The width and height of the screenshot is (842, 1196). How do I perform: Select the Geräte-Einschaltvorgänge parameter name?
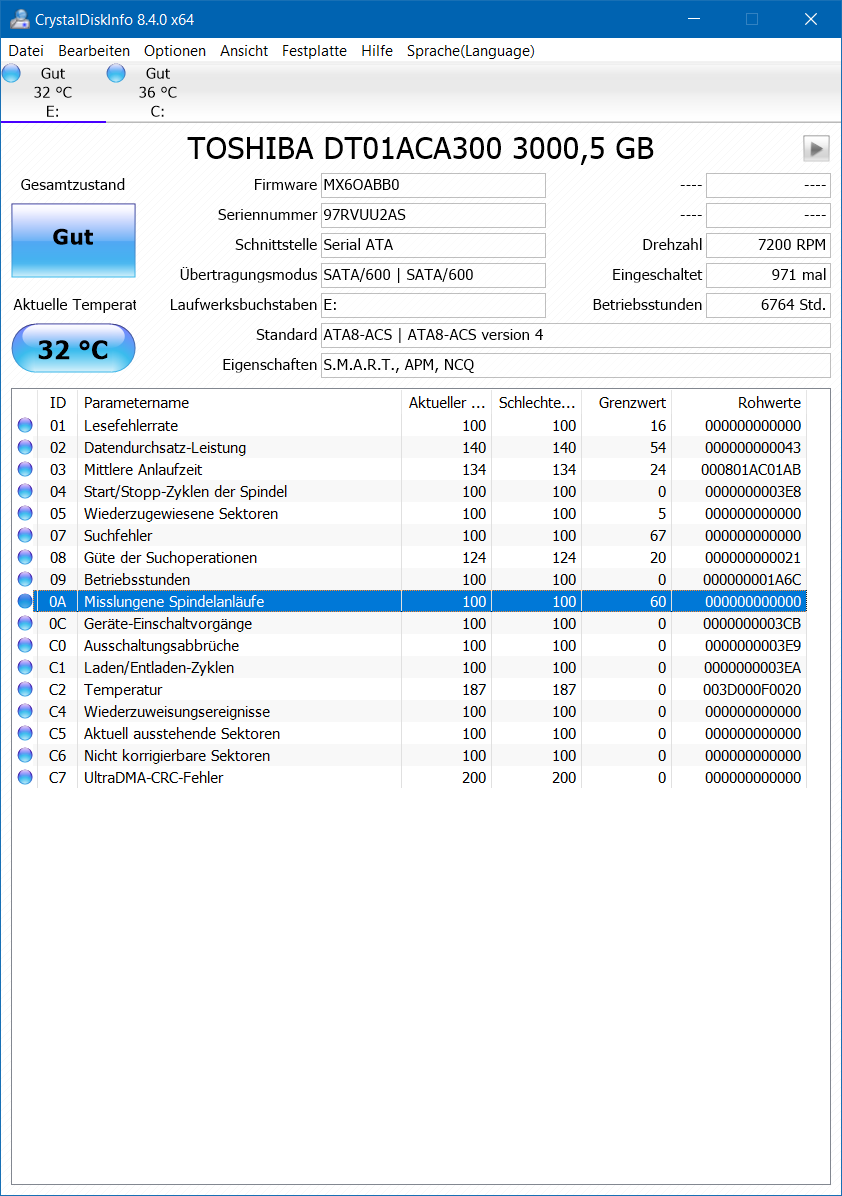tap(168, 624)
